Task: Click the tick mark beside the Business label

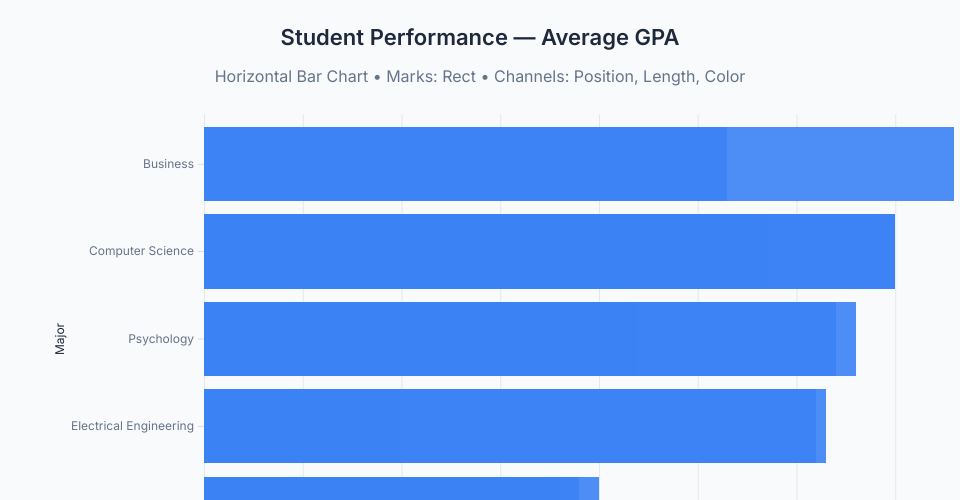Action: 200,164
